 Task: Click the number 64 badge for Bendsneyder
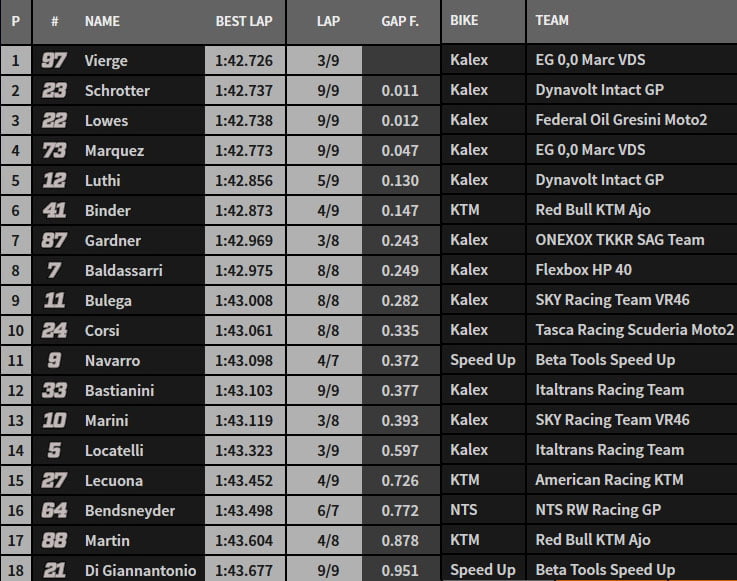click(x=55, y=510)
